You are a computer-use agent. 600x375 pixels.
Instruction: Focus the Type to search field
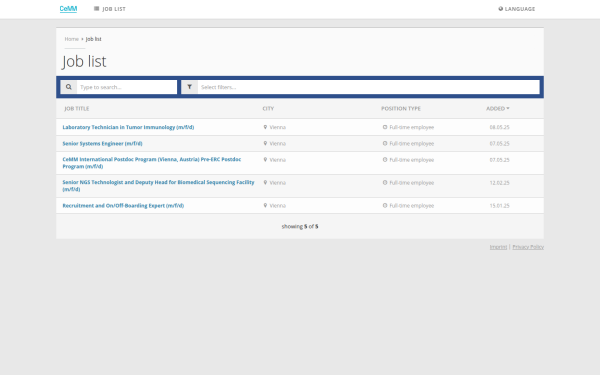coord(127,87)
